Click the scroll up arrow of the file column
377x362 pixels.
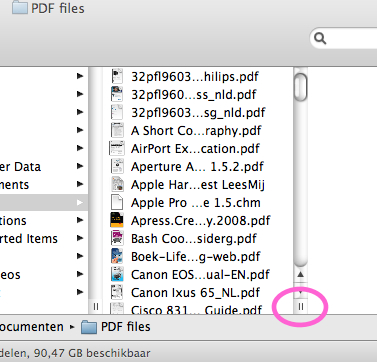(x=300, y=275)
